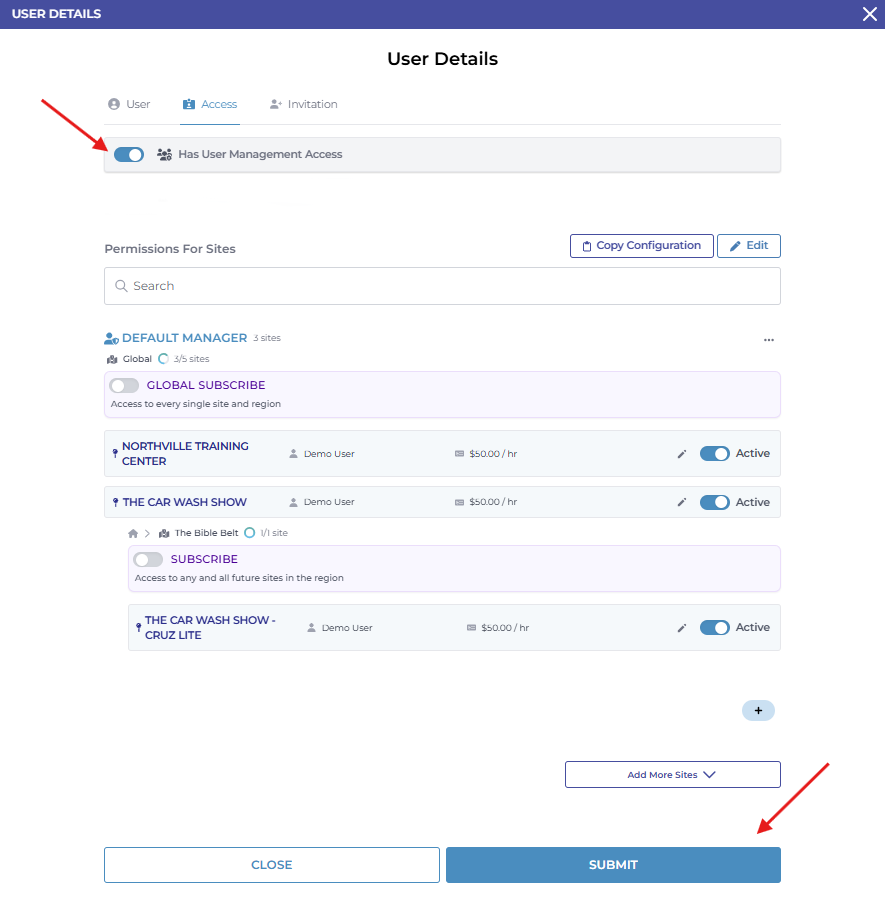Click the Default Manager role icon

(111, 339)
